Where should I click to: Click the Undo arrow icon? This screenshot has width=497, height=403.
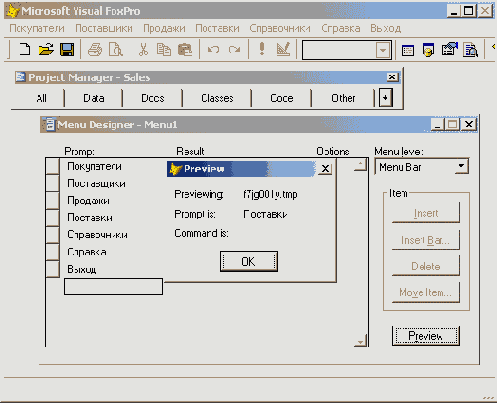[213, 50]
